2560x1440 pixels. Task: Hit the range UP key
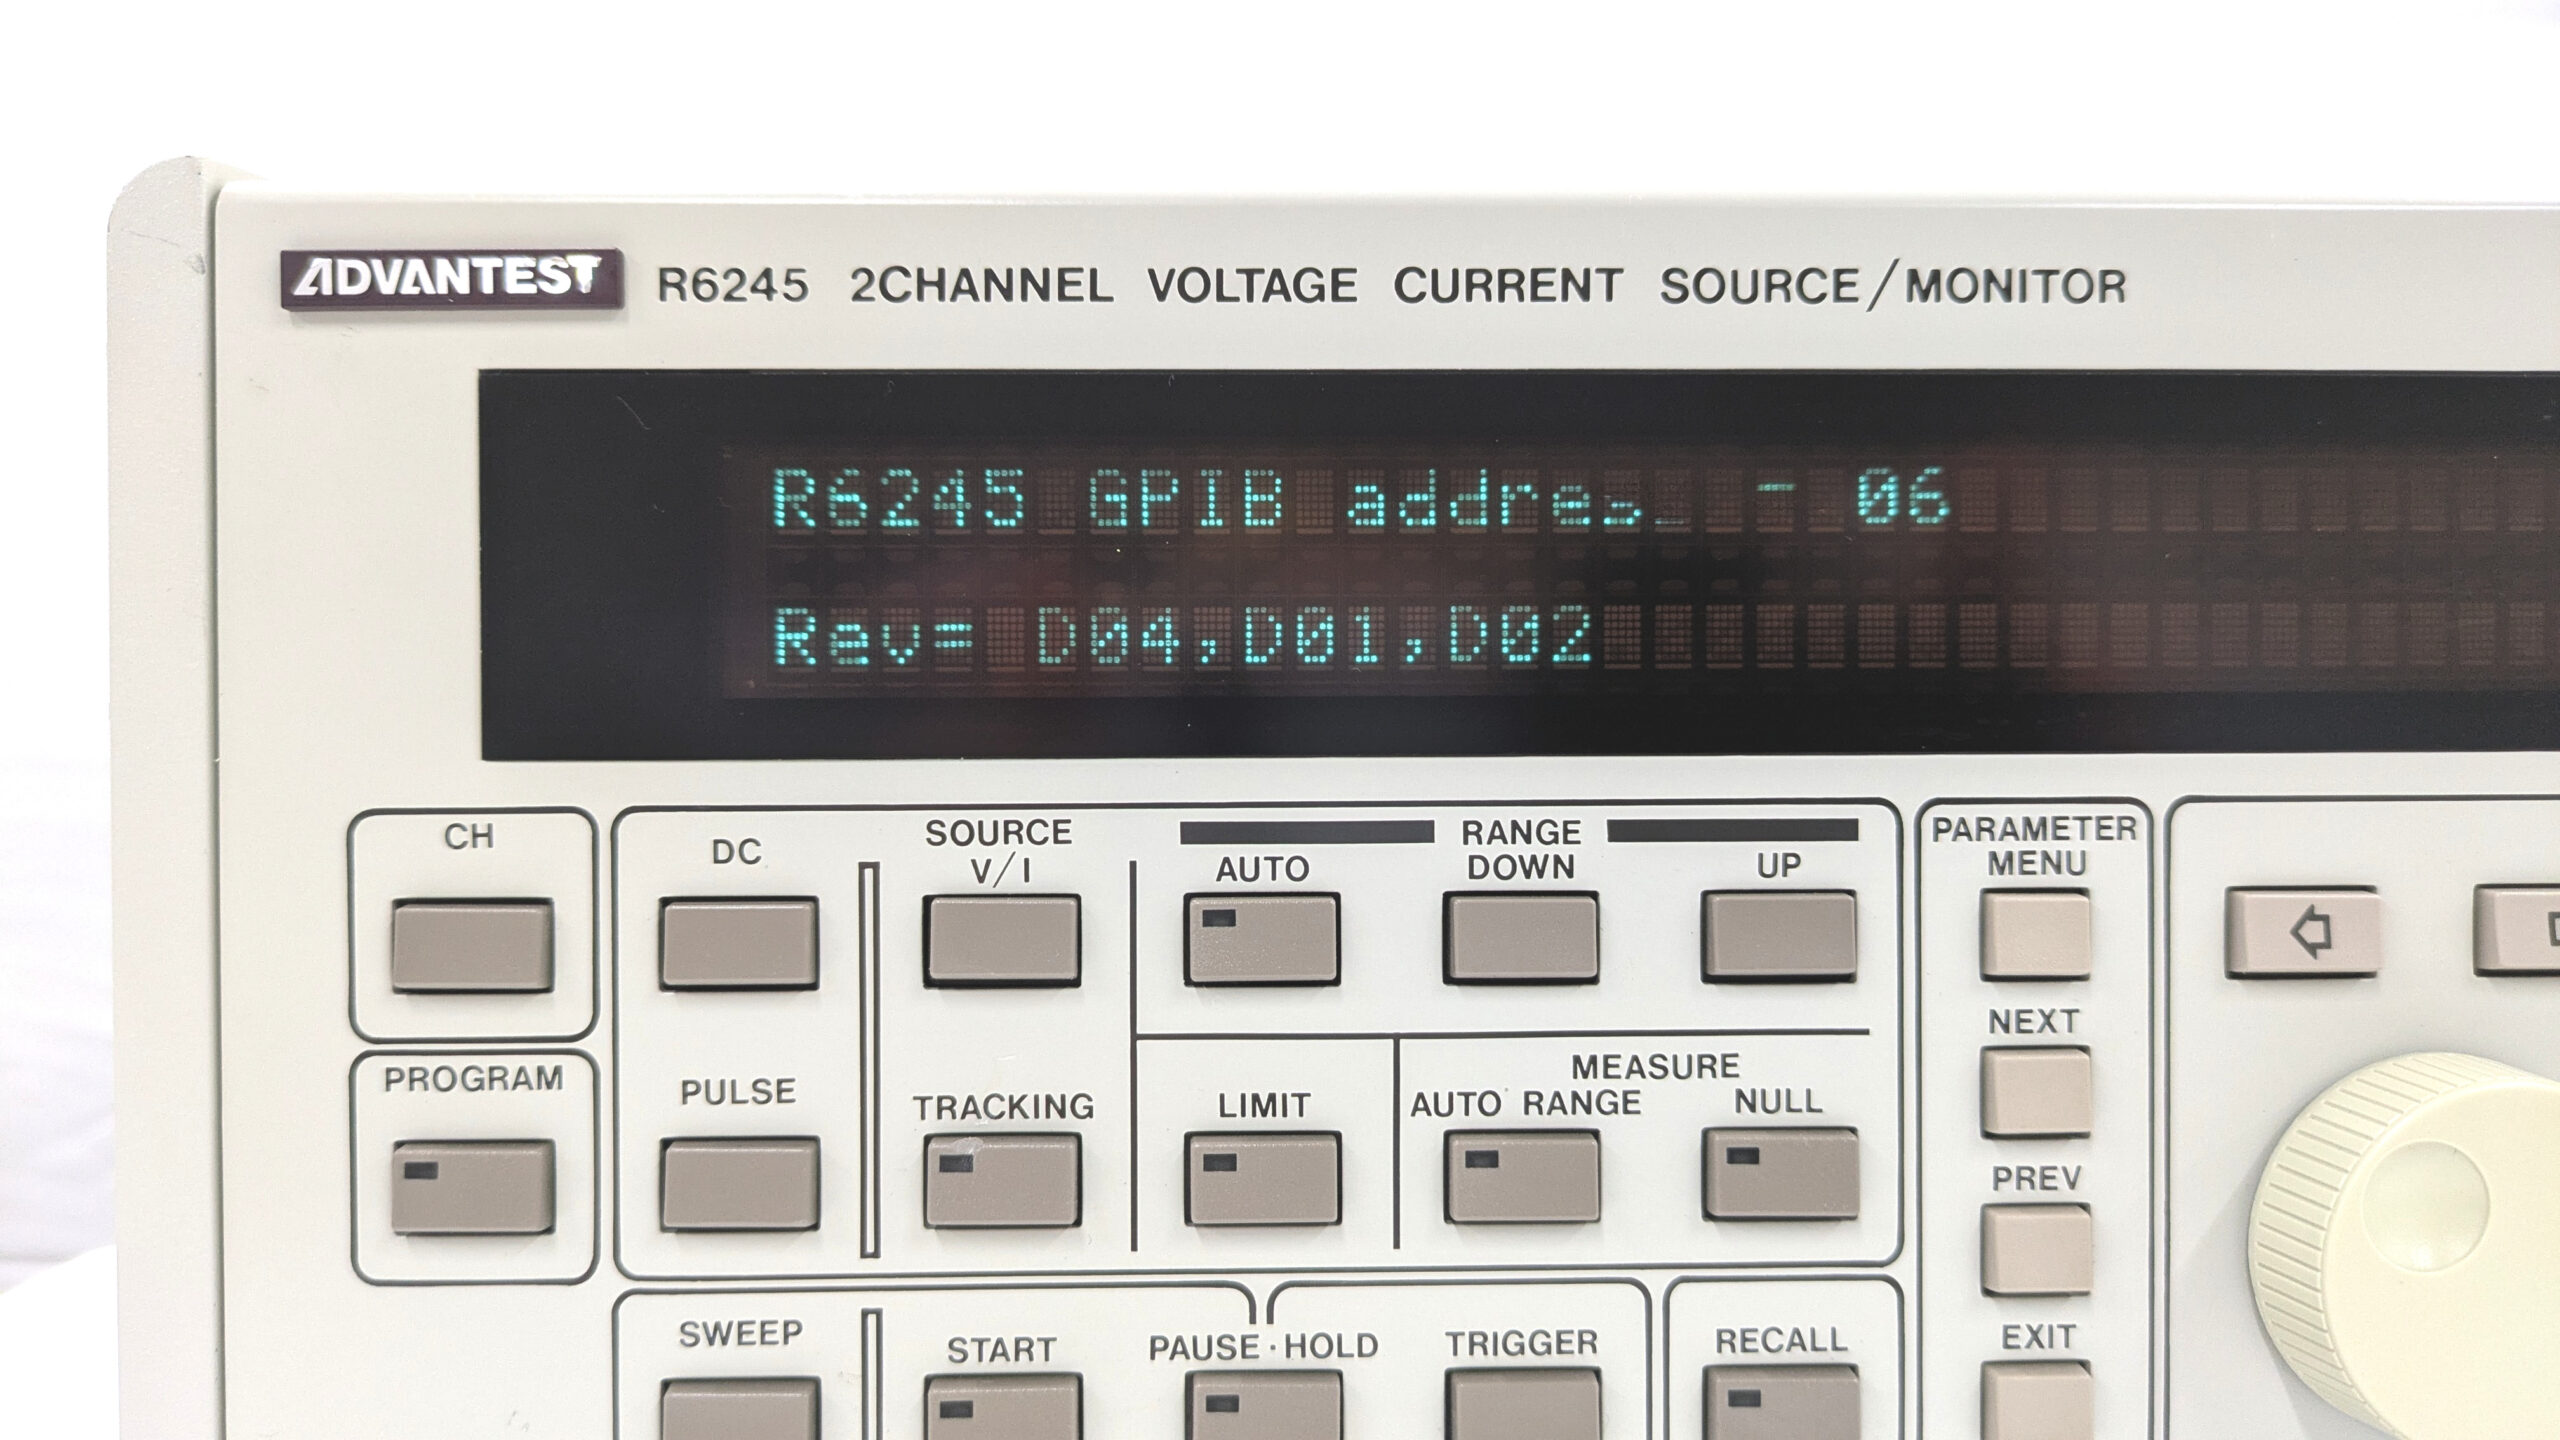click(1779, 934)
